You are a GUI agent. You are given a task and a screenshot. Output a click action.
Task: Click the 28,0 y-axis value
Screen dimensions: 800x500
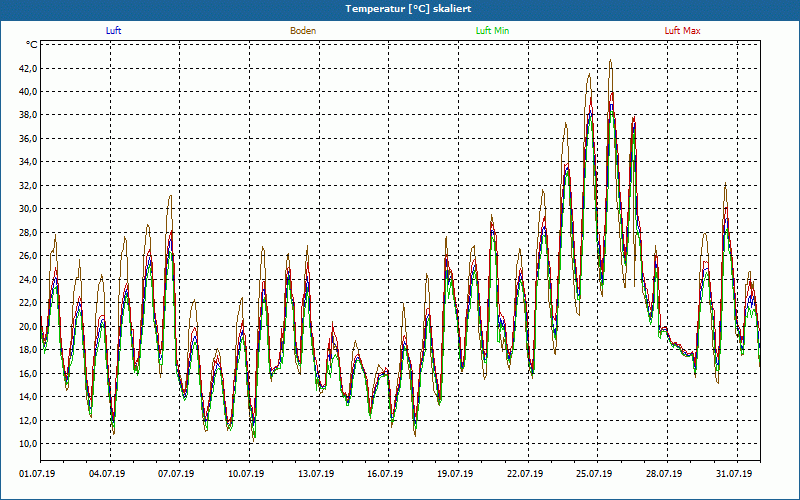[x=28, y=233]
